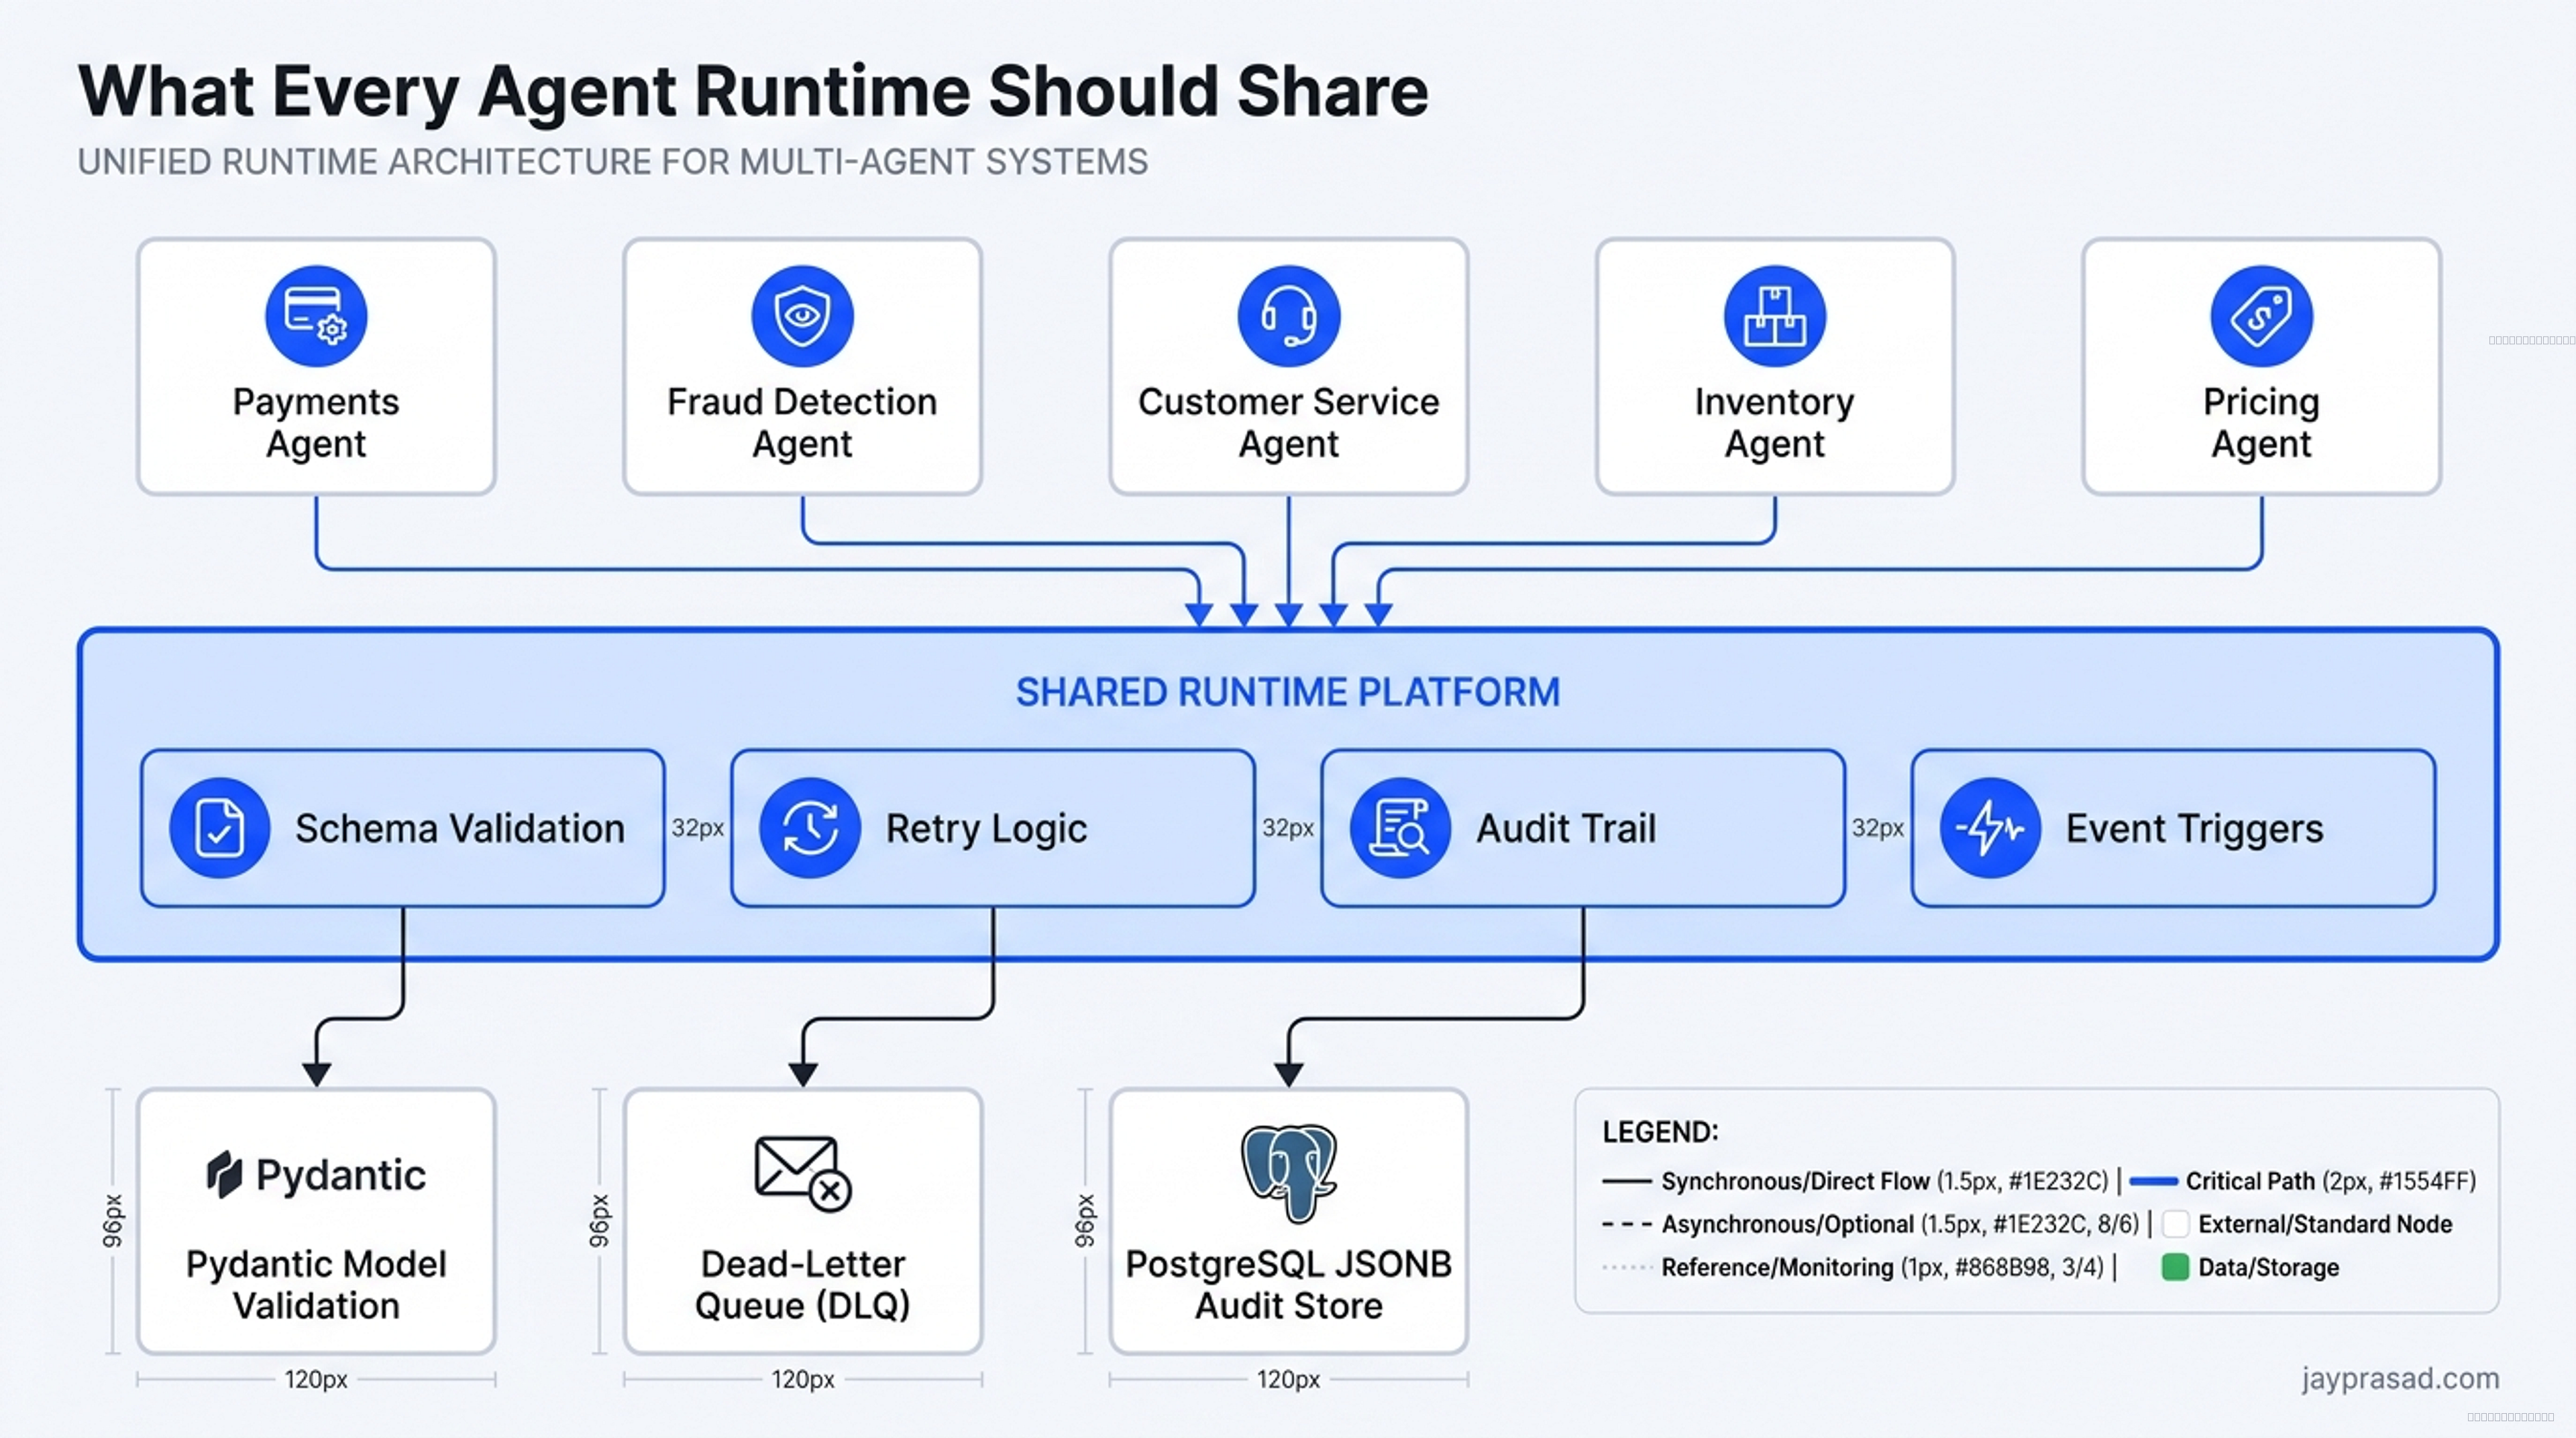Click the Customer Service headset icon
The width and height of the screenshot is (2576, 1438).
pyautogui.click(x=1288, y=316)
